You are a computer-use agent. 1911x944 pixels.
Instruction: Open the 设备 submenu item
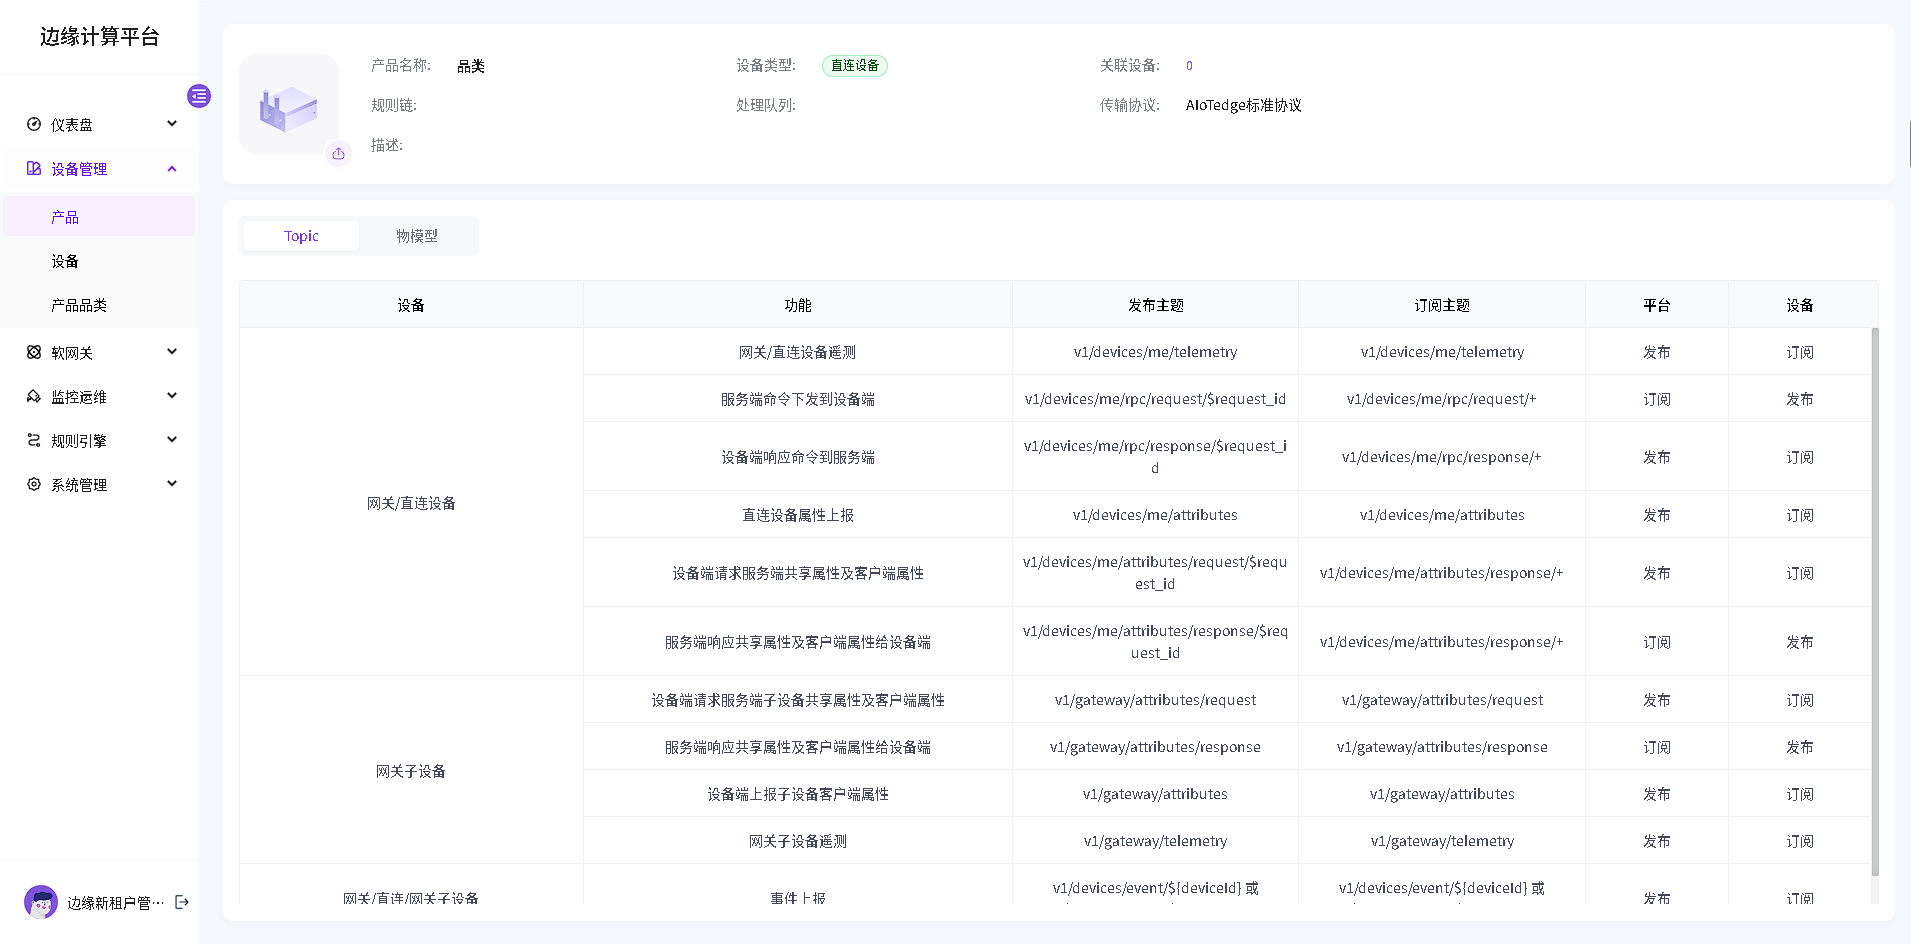[x=65, y=261]
